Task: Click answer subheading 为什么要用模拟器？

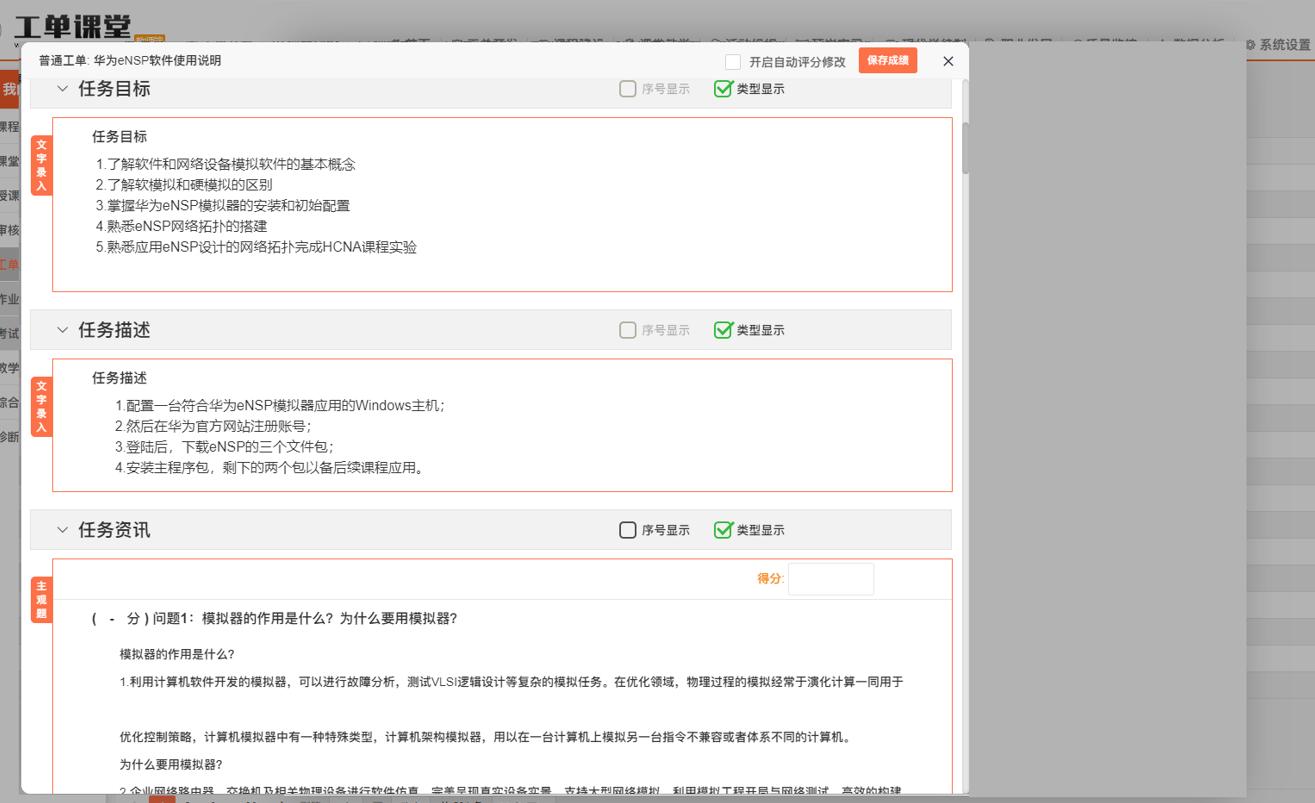Action: pos(171,765)
